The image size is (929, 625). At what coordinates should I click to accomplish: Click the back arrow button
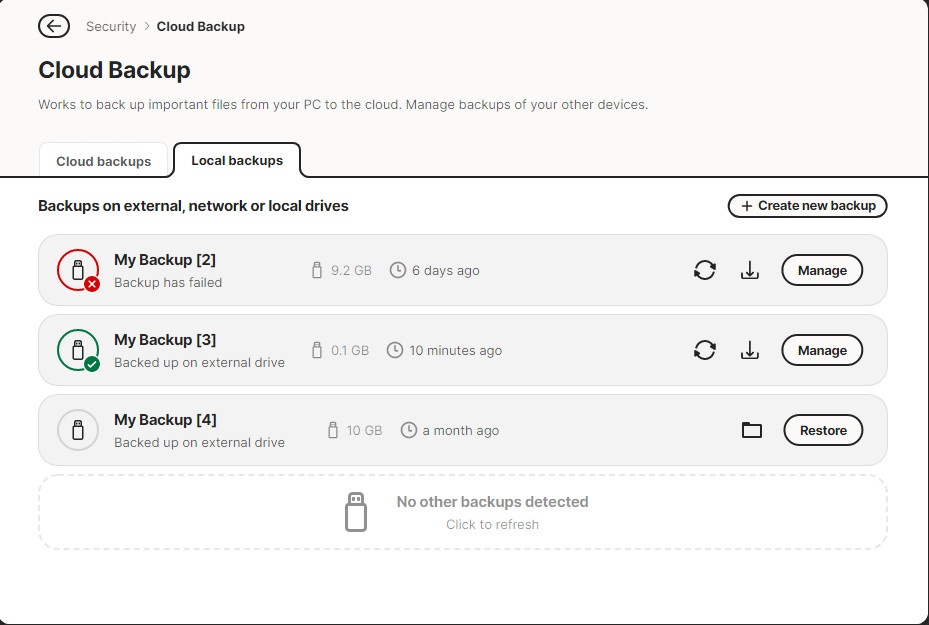(x=54, y=26)
